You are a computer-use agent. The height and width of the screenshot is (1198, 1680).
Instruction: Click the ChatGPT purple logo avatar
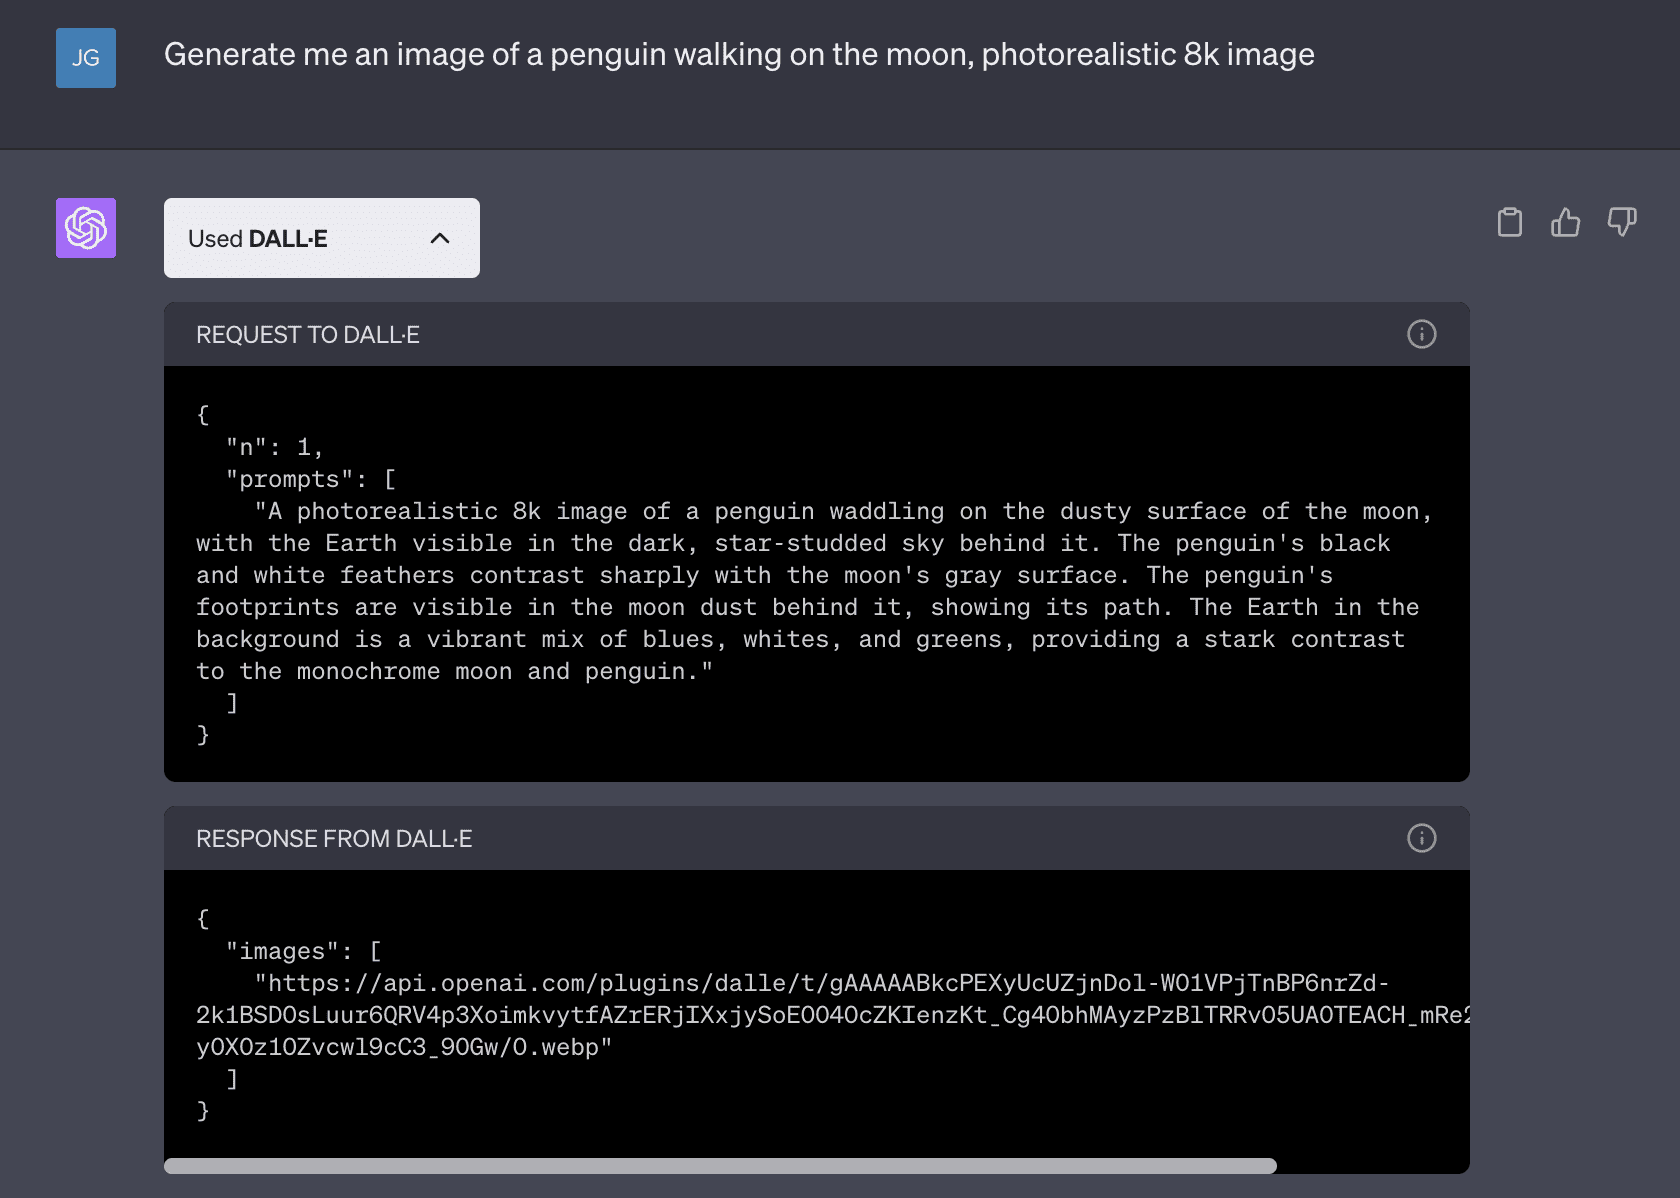tap(86, 228)
